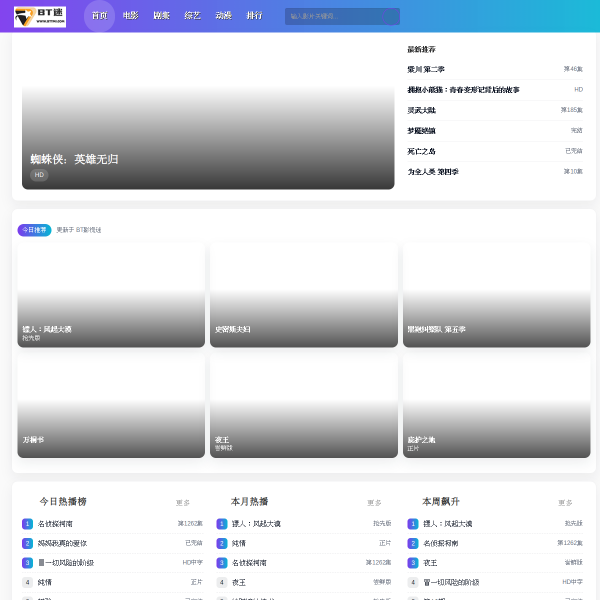Viewport: 600px width, 600px height.
Task: Open rank 1 镖人：风起大漠 in 本月热播
Action: tap(304, 523)
